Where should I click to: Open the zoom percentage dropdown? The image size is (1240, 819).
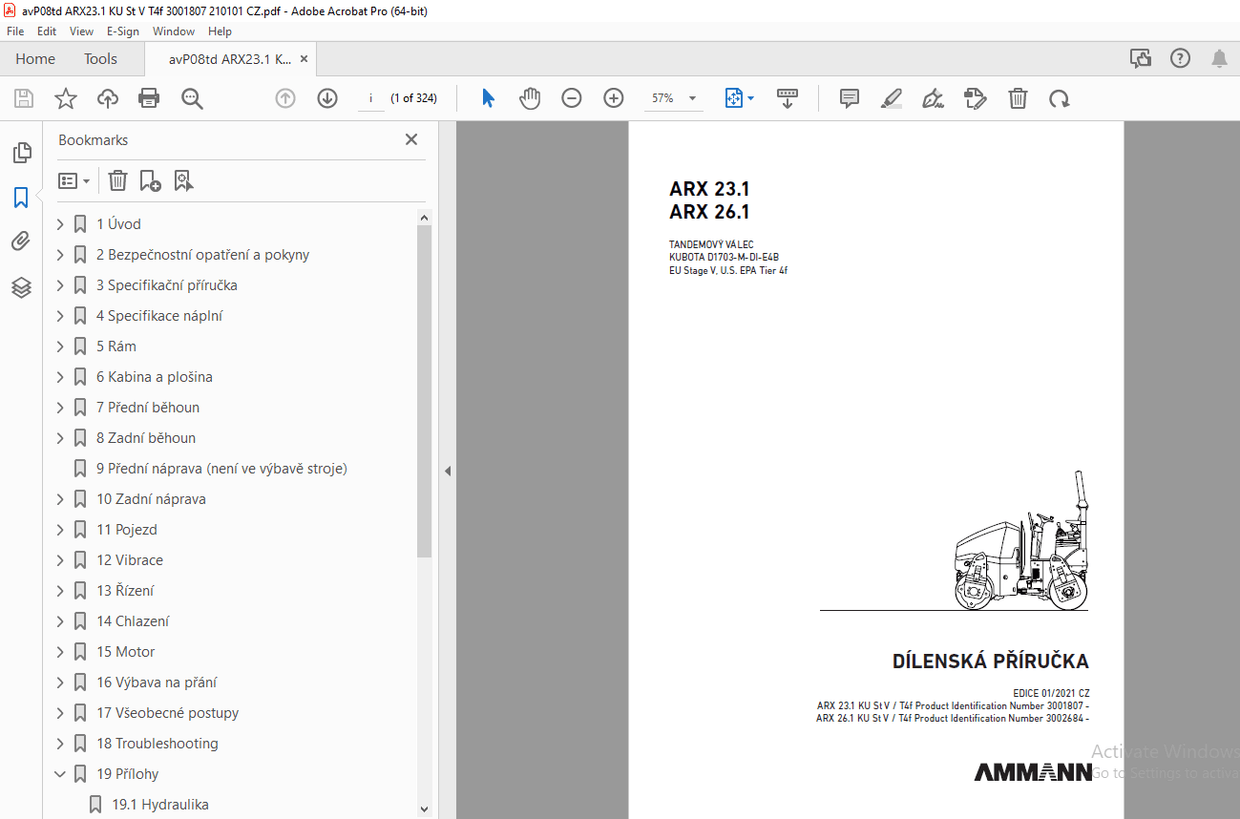point(691,98)
